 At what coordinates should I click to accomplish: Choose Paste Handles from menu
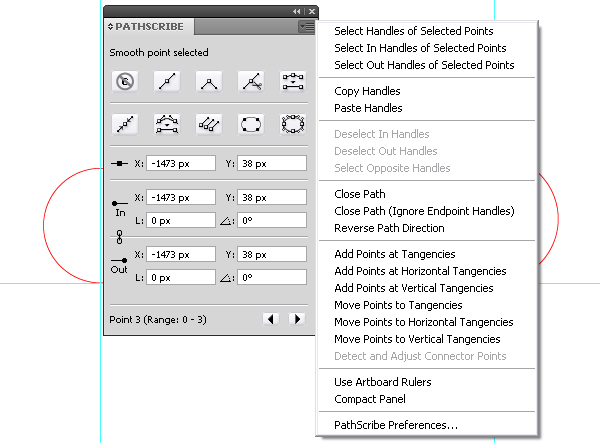tap(427, 108)
